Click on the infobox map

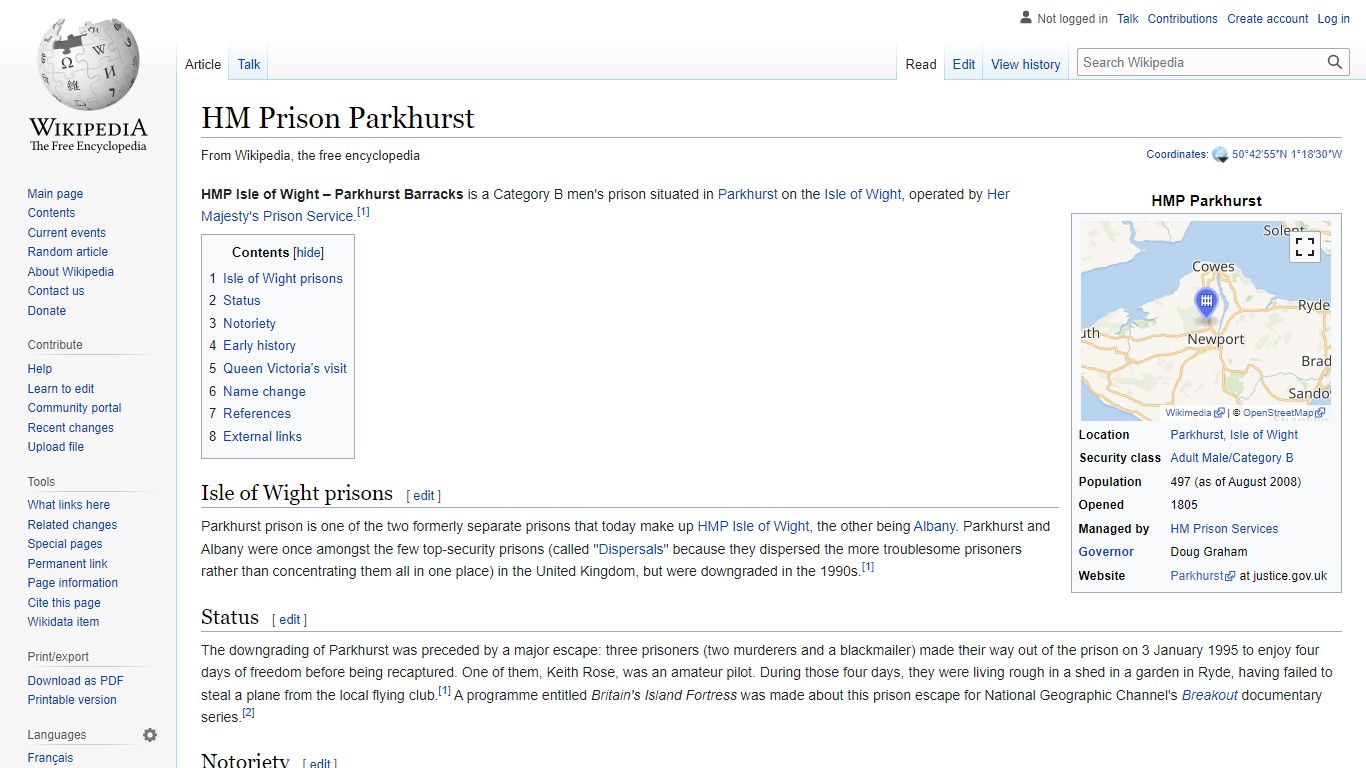[x=1206, y=320]
